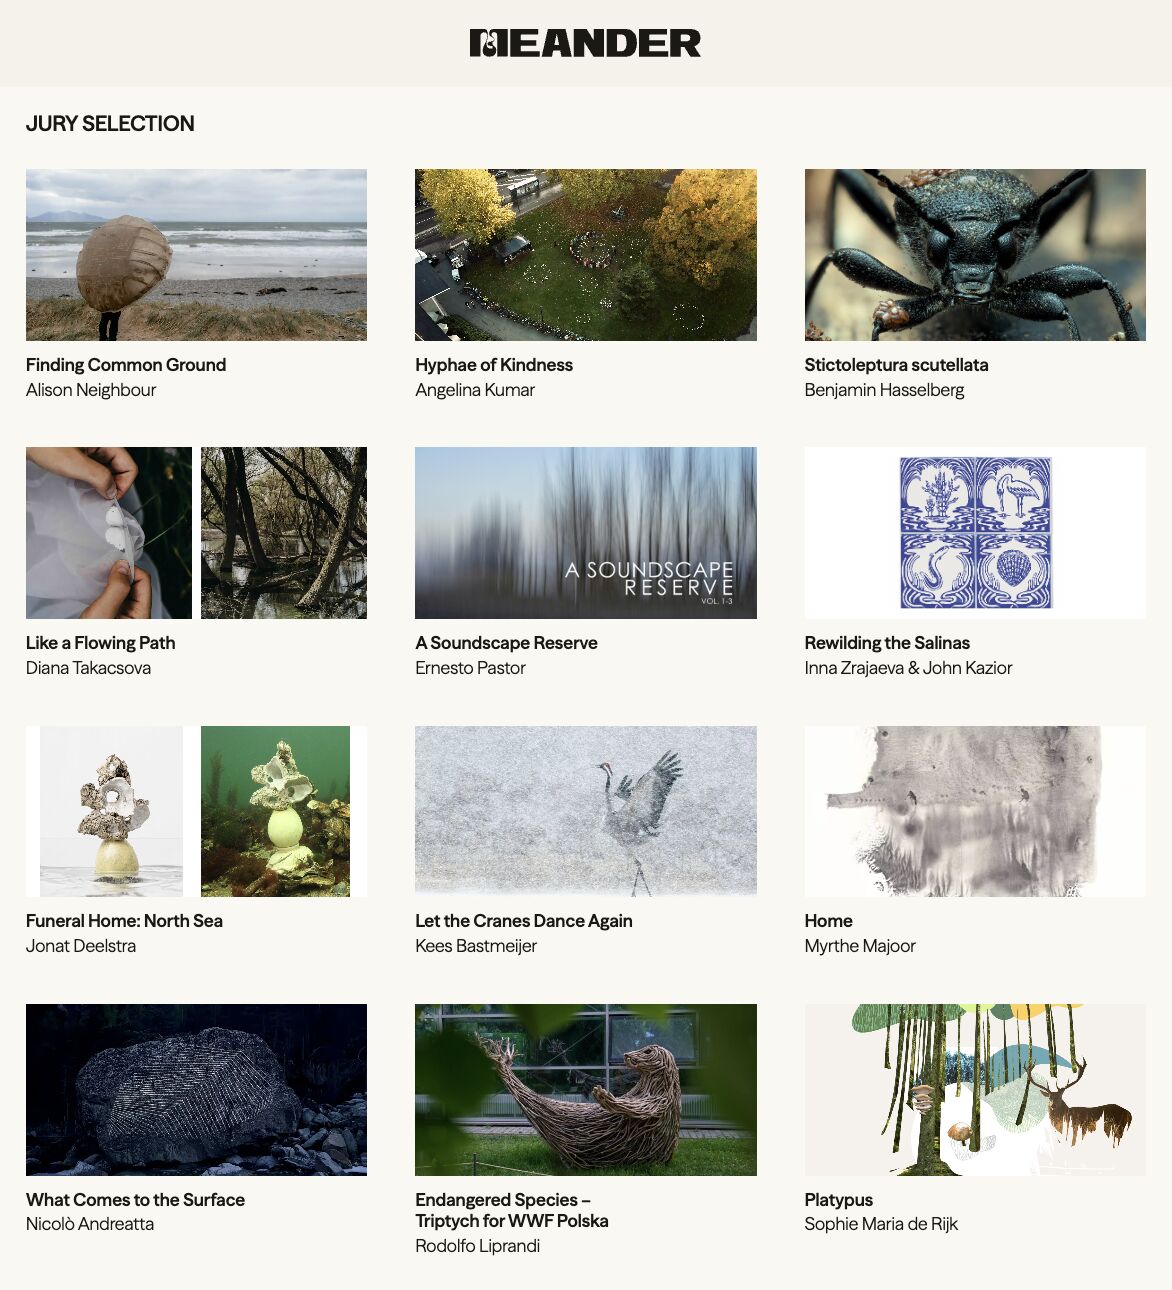Click the blue tile artwork thumbnail

(975, 533)
